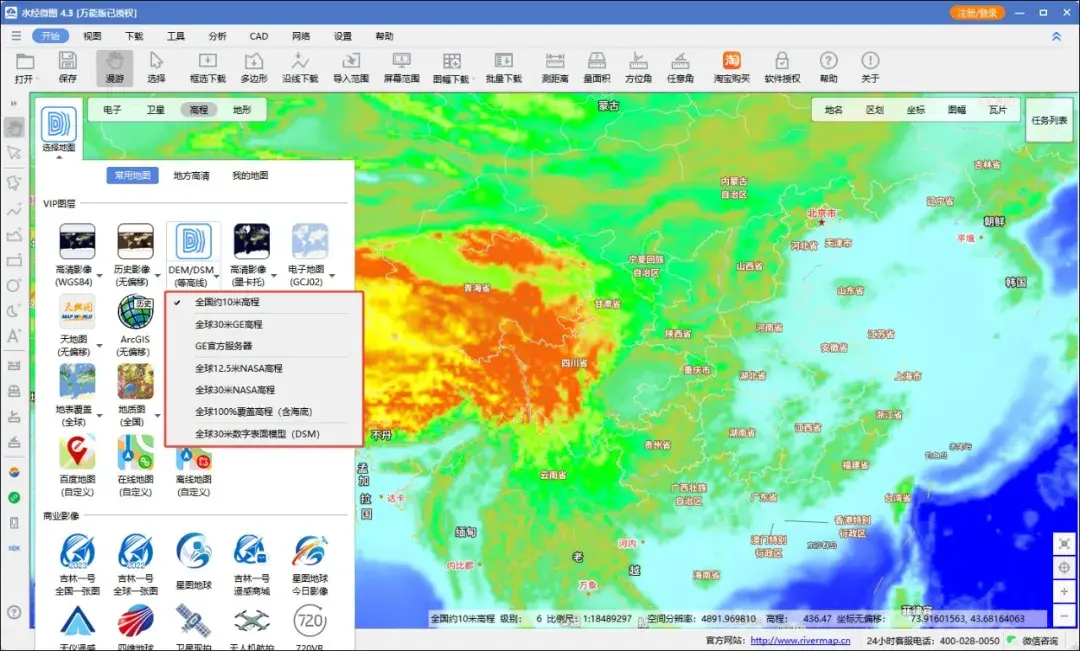
Task: Expand the left sidebar double-arrow
Action: pos(13,104)
